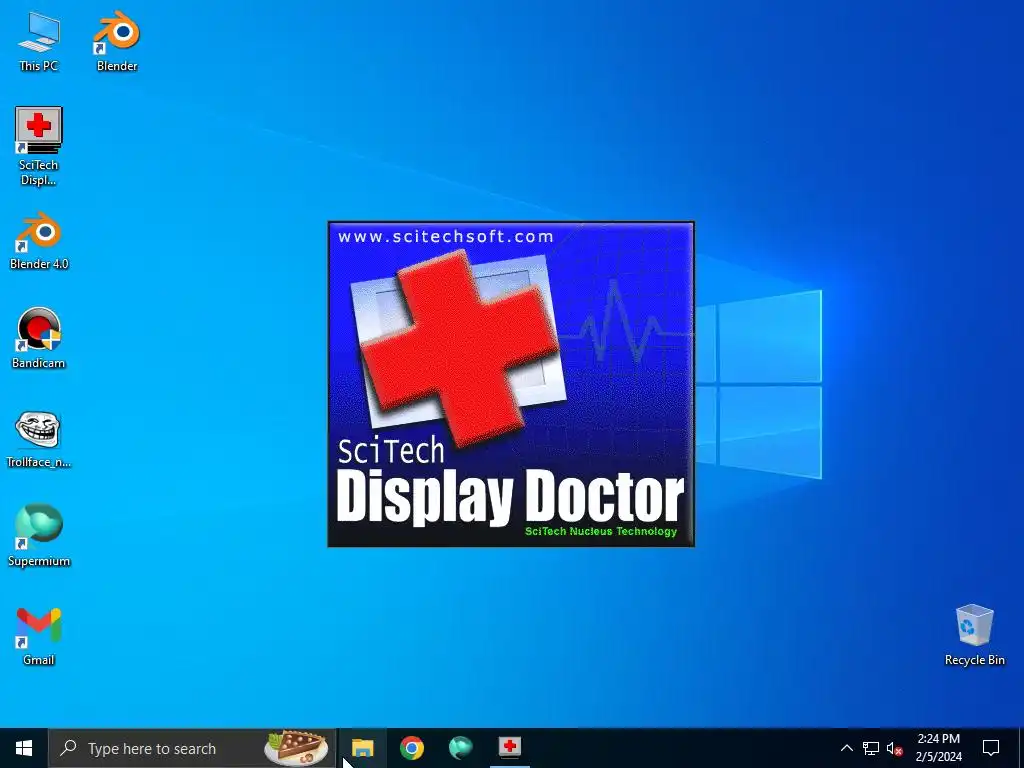Select the Blender 4.0 desktop shortcut
Viewport: 1024px width, 768px height.
coord(39,241)
